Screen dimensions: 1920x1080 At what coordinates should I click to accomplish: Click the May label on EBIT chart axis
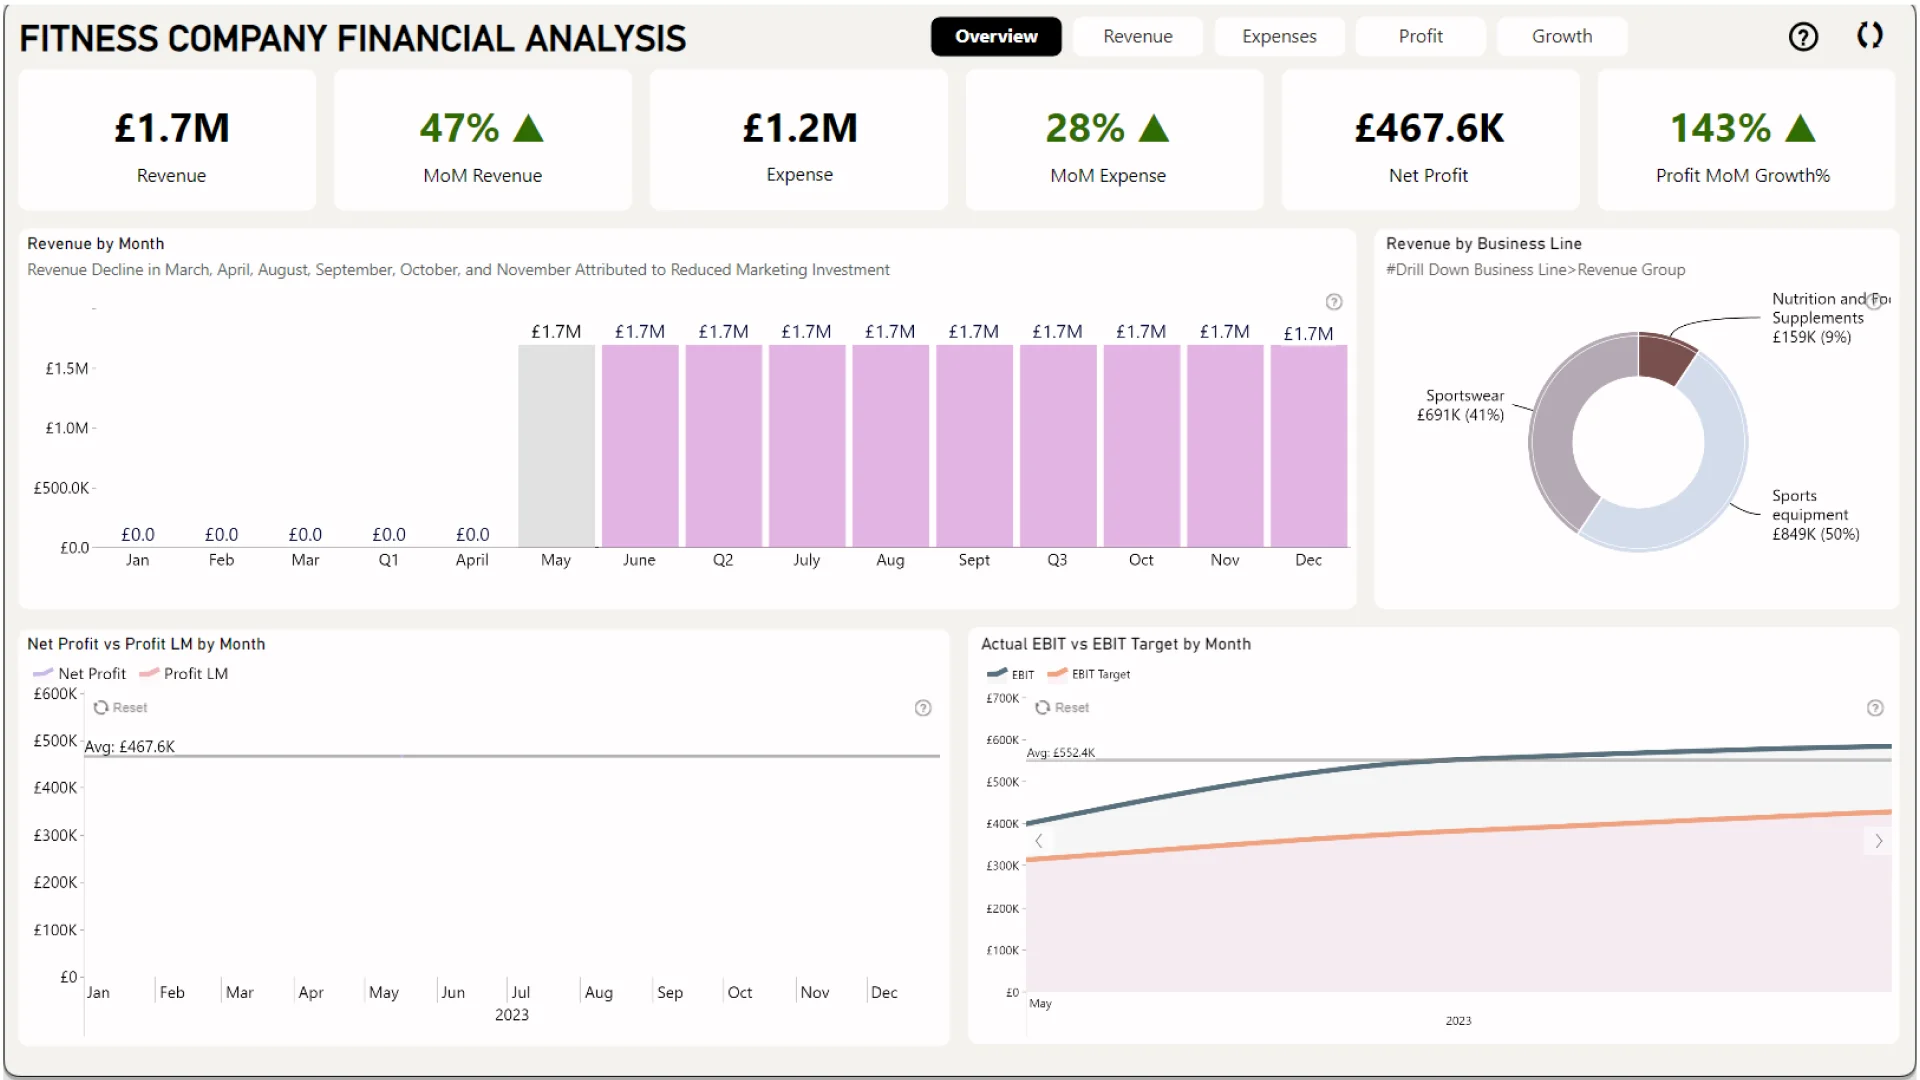click(1040, 1004)
